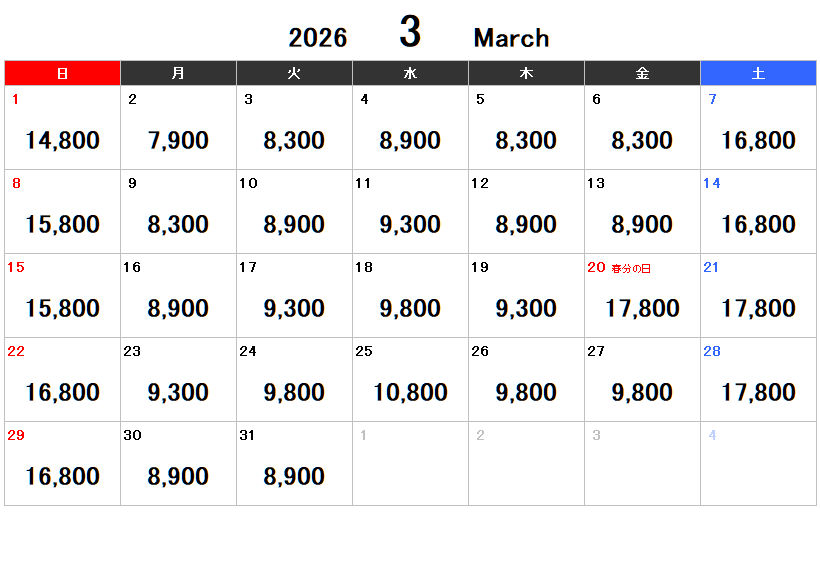Click the Monday header 月
The image size is (820, 580).
[178, 73]
